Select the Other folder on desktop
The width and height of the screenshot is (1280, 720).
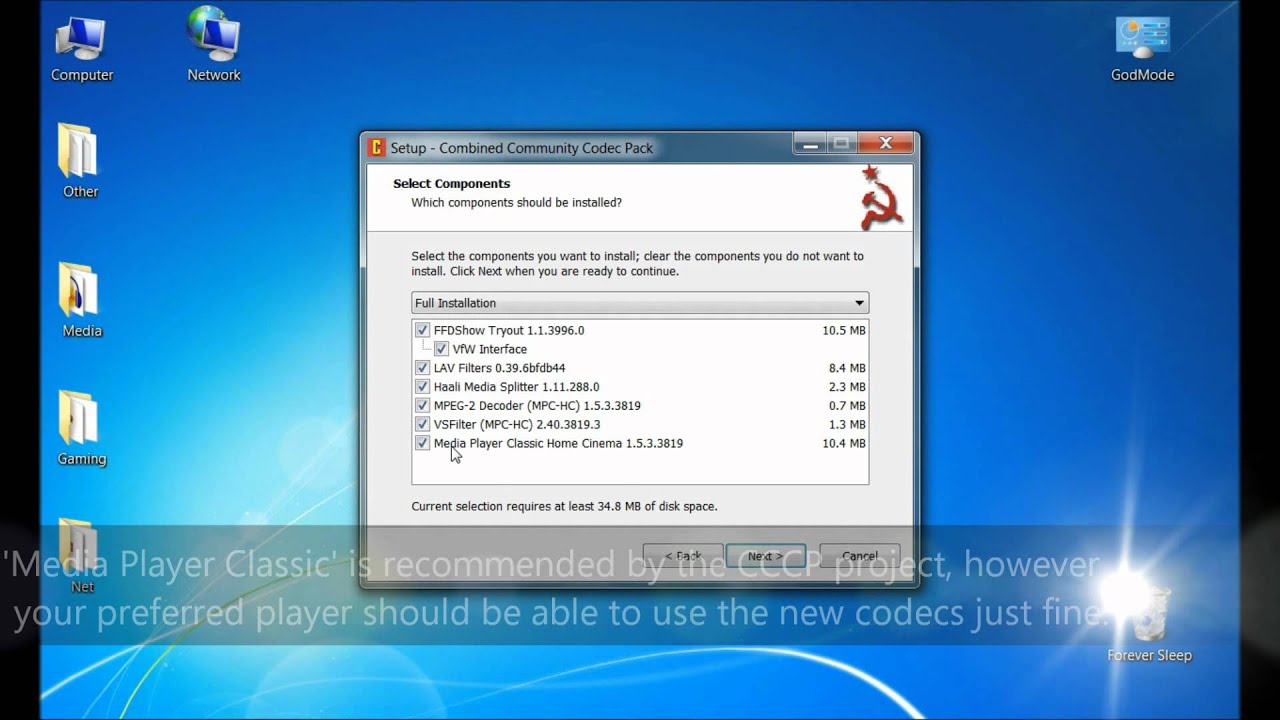(80, 161)
